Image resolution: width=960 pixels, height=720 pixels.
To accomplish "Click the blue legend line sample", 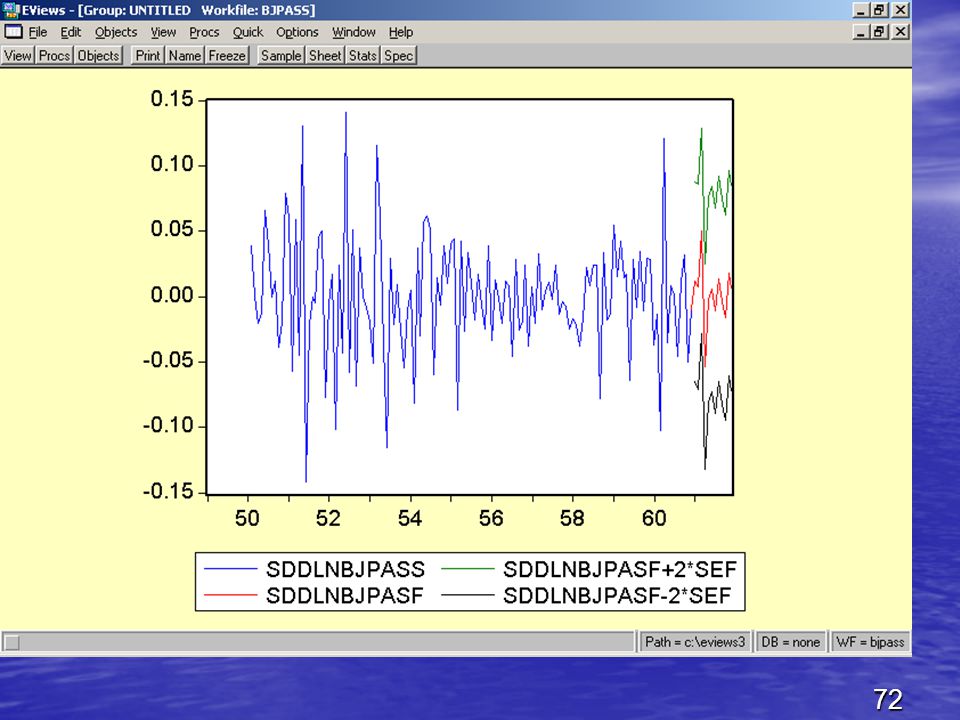I will coord(230,569).
